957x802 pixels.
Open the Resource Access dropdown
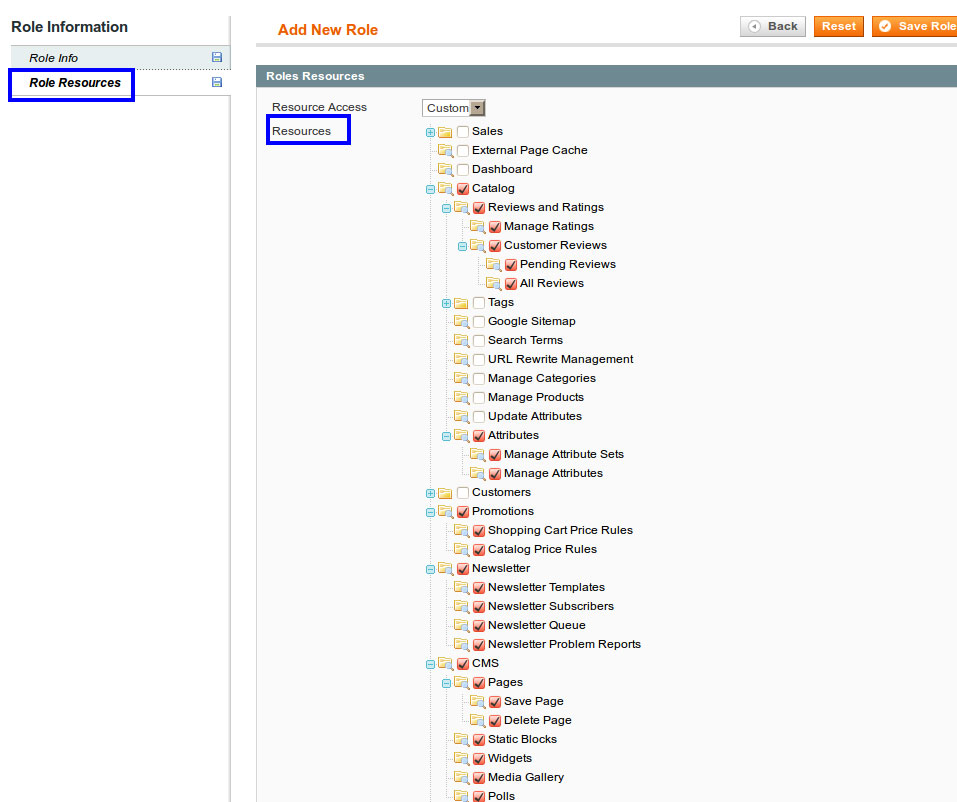pyautogui.click(x=455, y=108)
